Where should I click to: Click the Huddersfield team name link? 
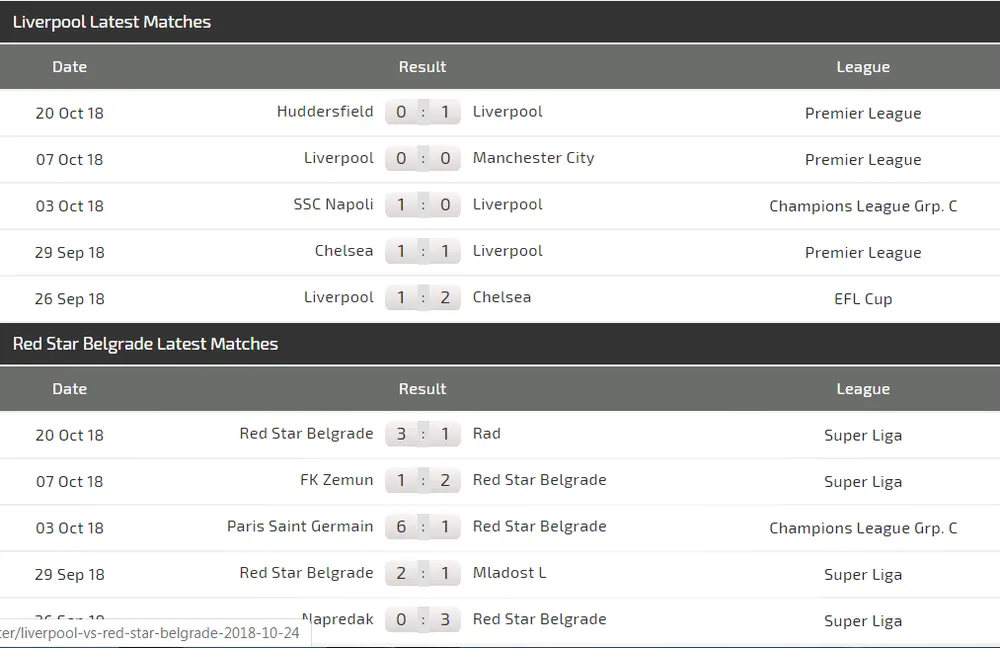click(325, 112)
